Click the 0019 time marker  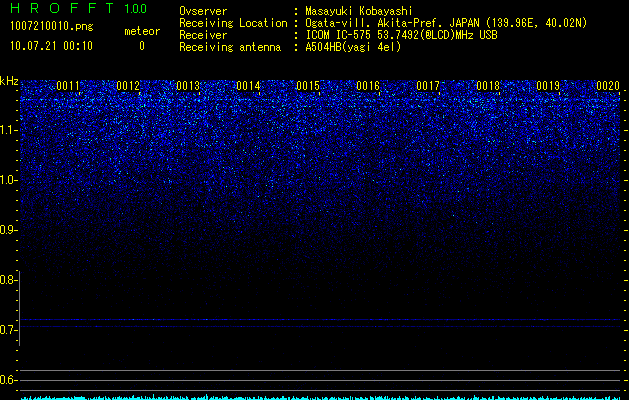[x=548, y=86]
